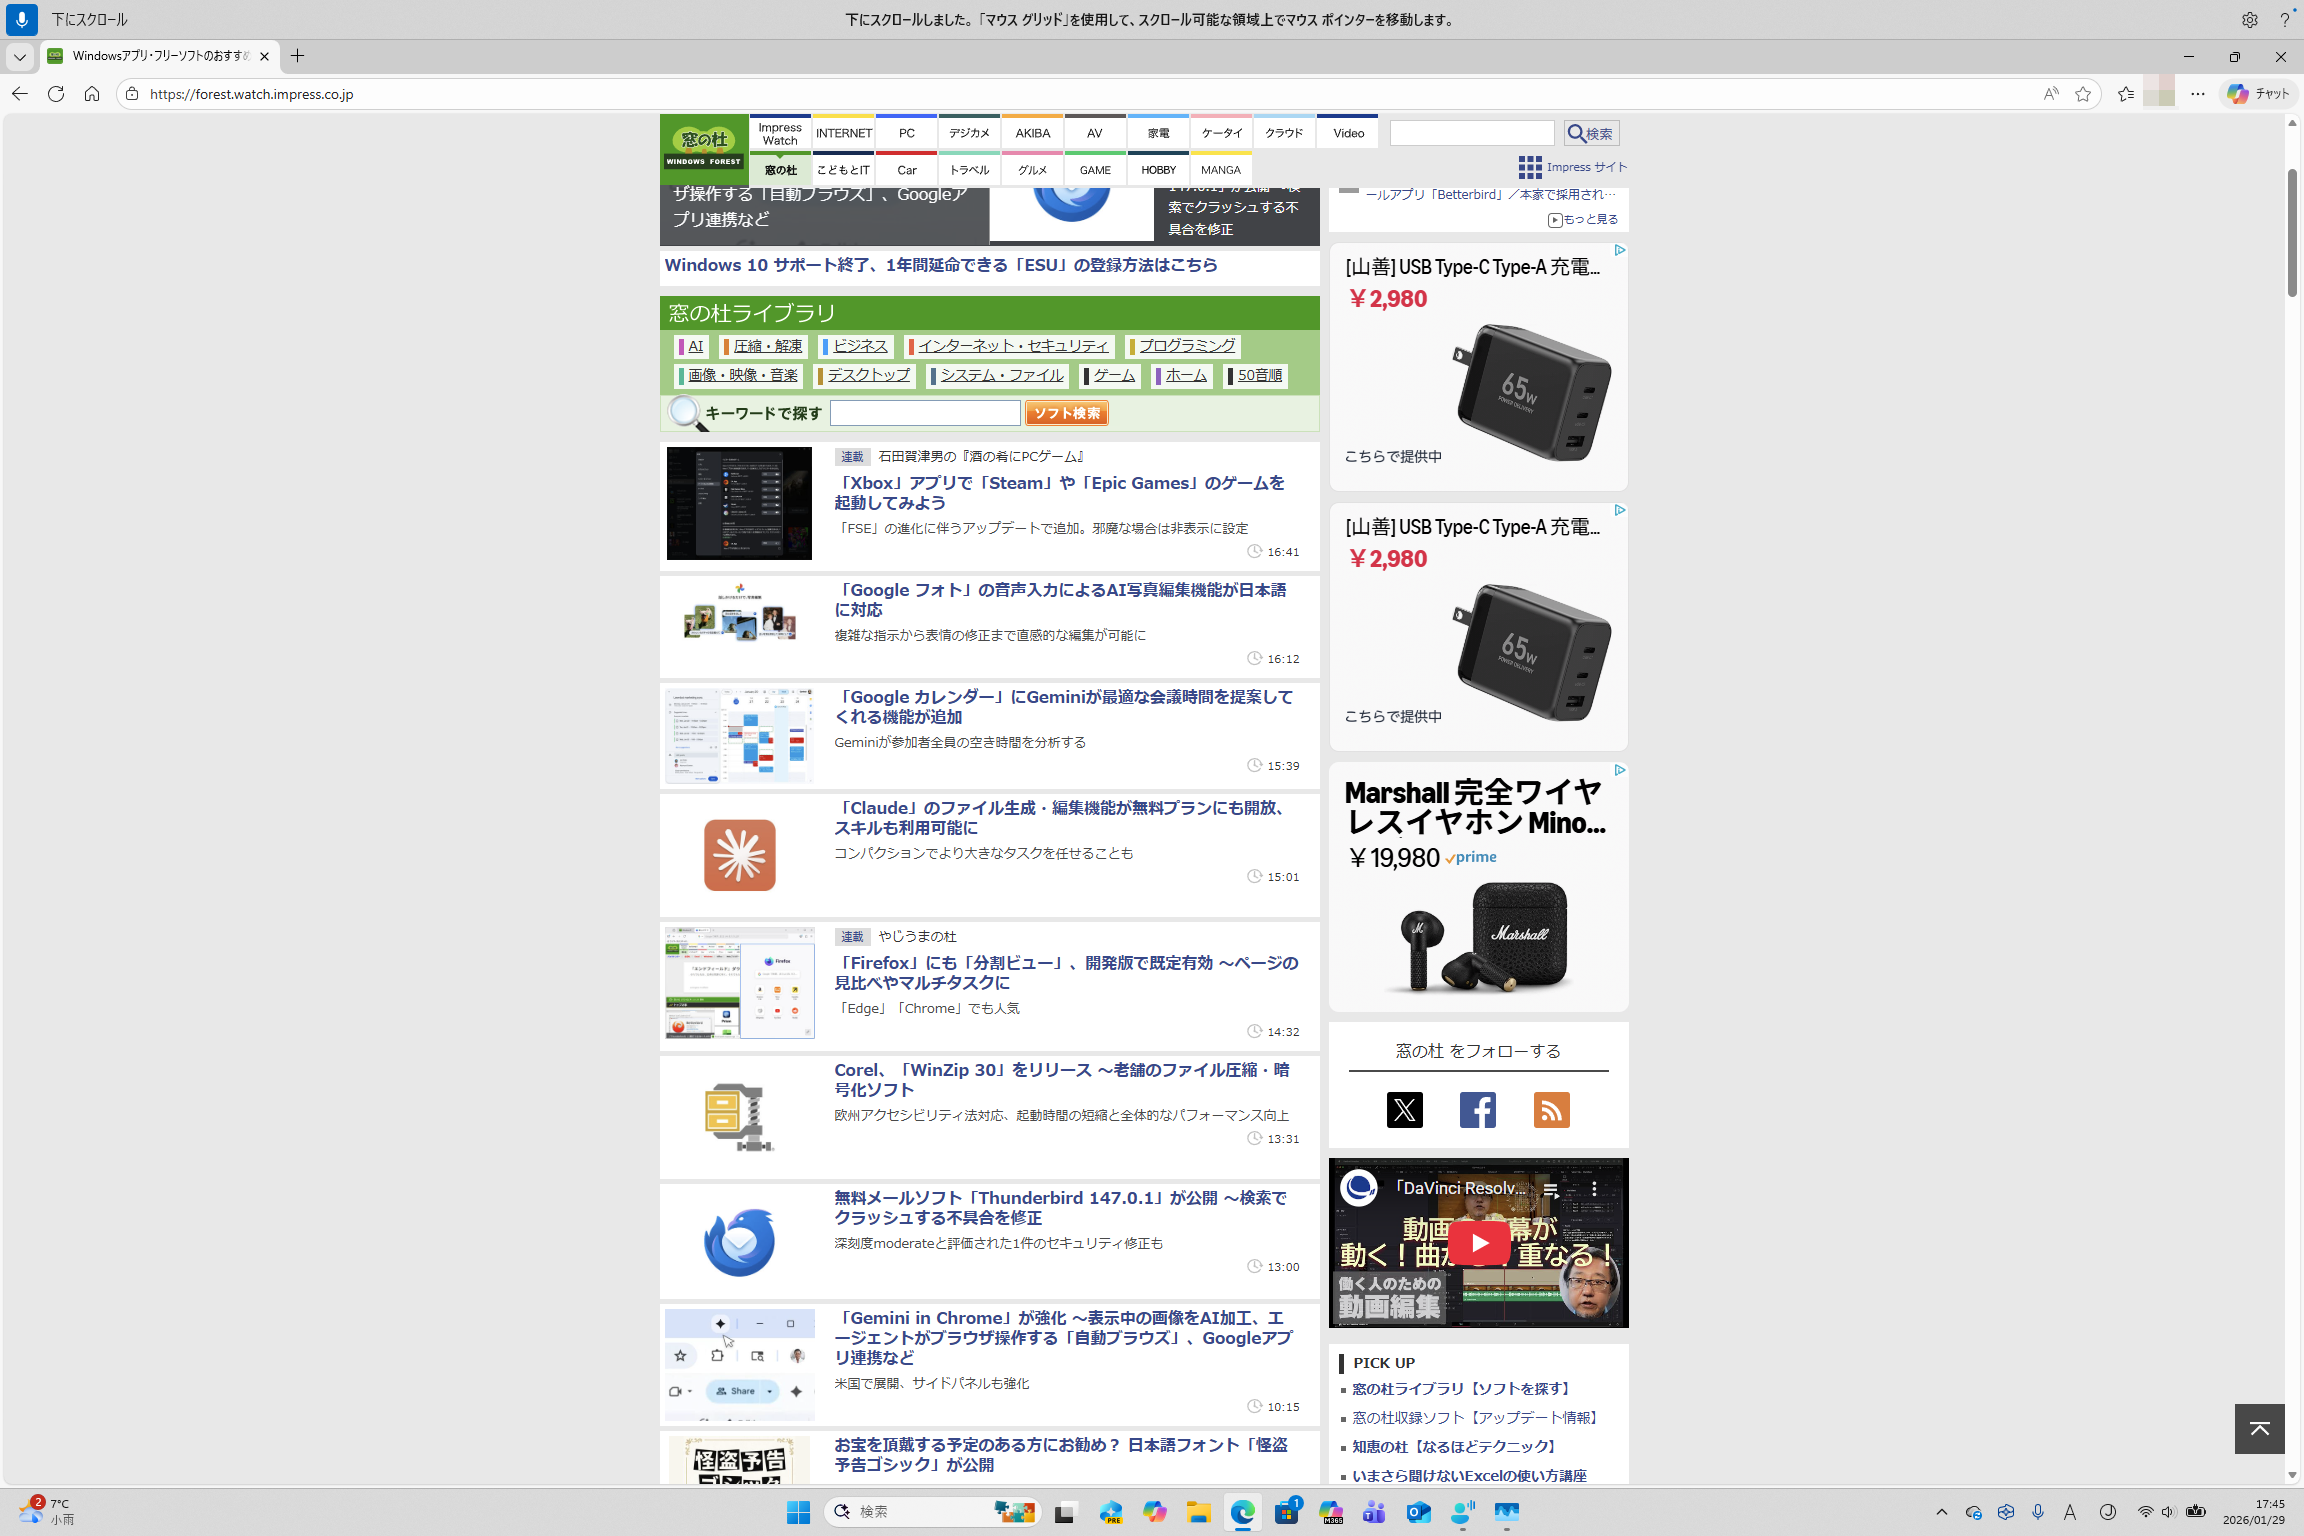Click the orange ソフト検索 button

[1066, 413]
